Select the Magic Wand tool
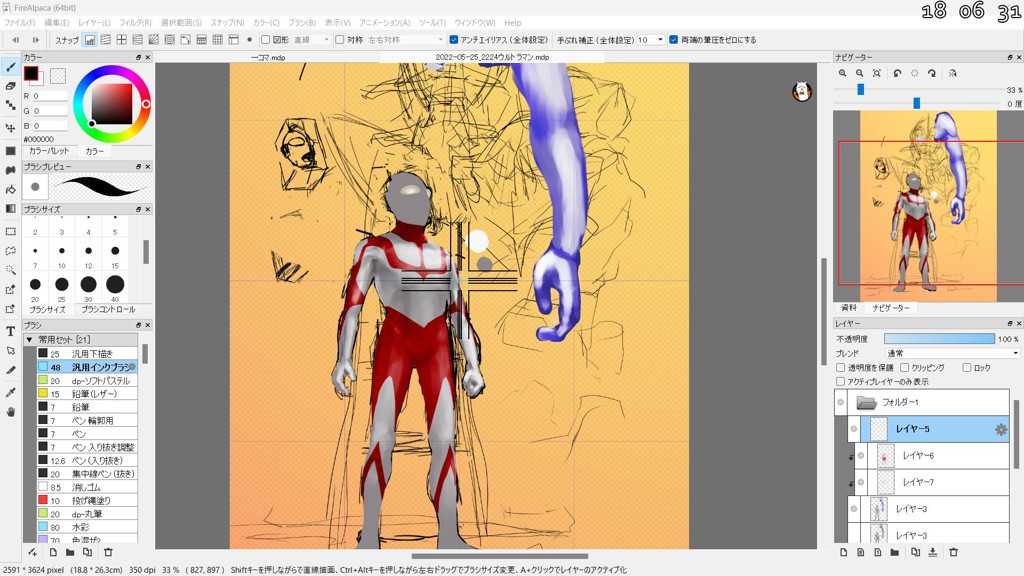Image resolution: width=1024 pixels, height=576 pixels. click(10, 270)
